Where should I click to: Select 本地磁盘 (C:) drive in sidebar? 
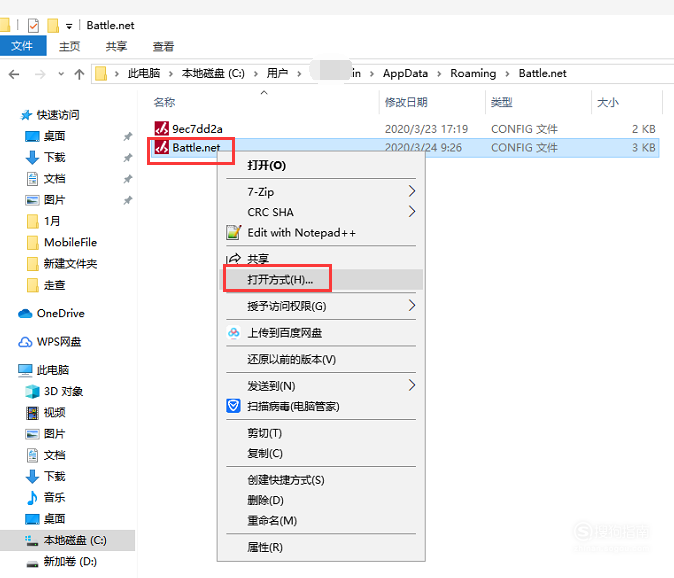tap(67, 540)
